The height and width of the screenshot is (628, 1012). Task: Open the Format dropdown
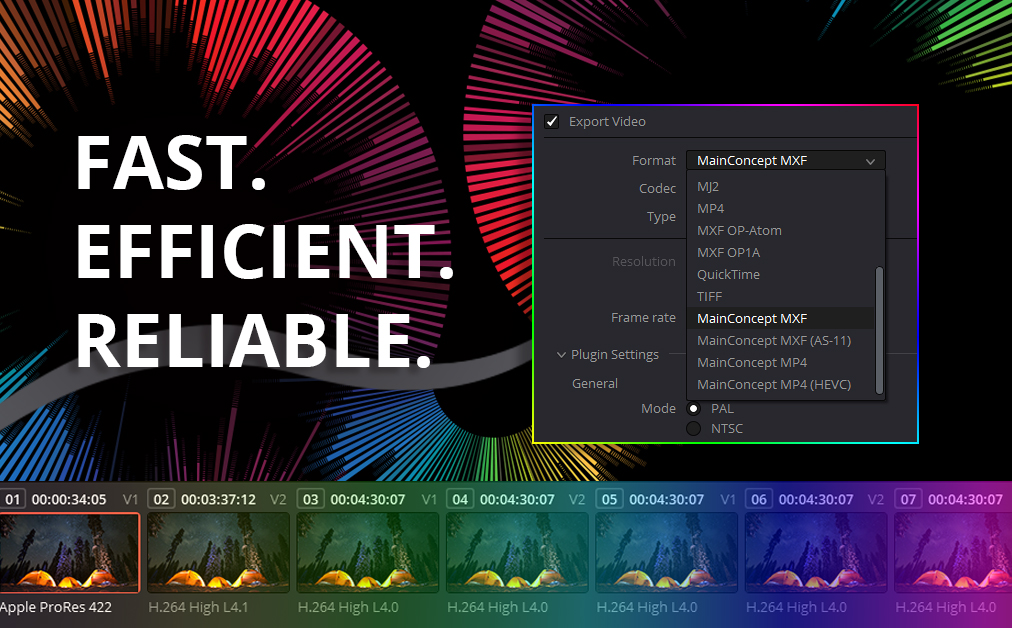click(785, 160)
